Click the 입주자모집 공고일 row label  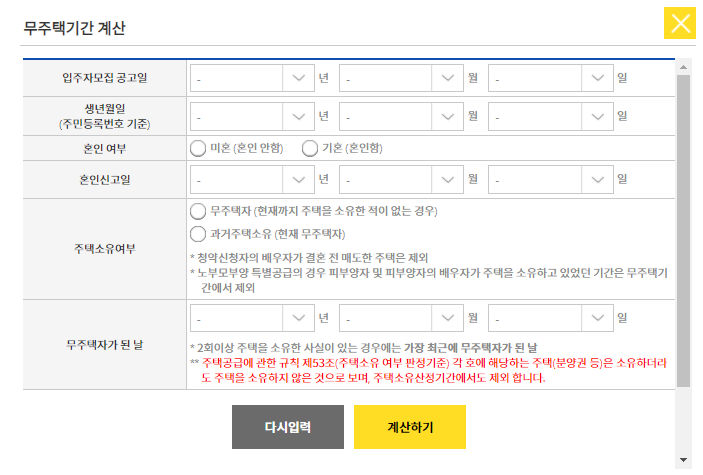104,78
